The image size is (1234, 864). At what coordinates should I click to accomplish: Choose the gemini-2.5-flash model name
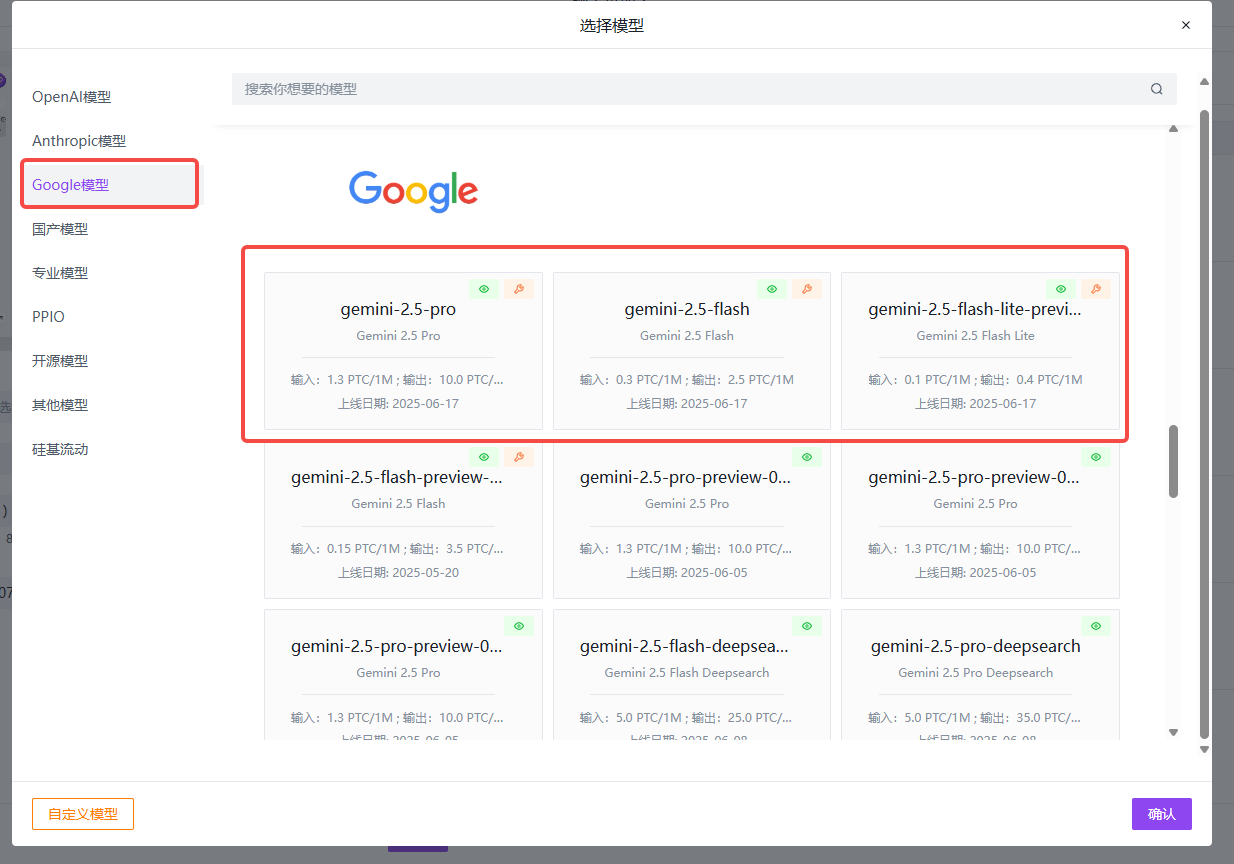(x=687, y=310)
